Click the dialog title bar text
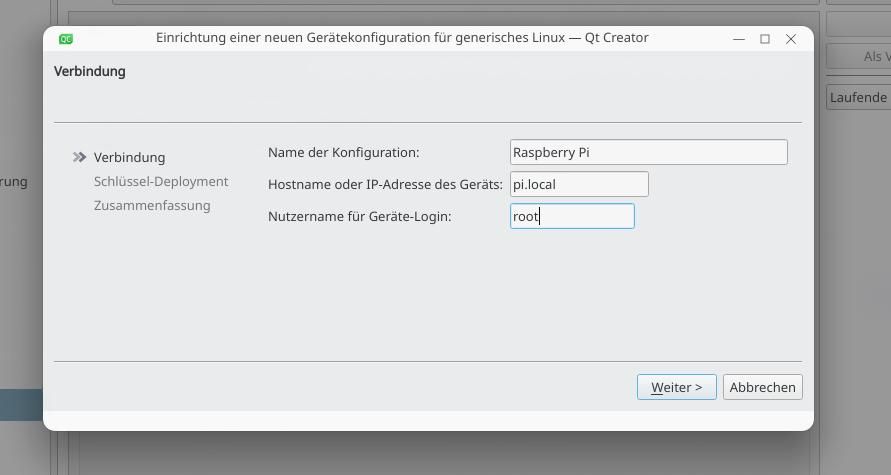 click(x=402, y=38)
